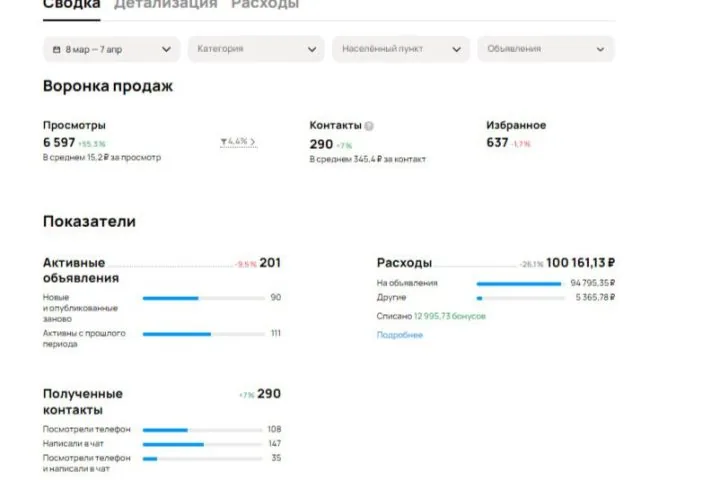Click the funnel icon next to 4,4%
Image resolution: width=720 pixels, height=480 pixels.
click(x=224, y=141)
